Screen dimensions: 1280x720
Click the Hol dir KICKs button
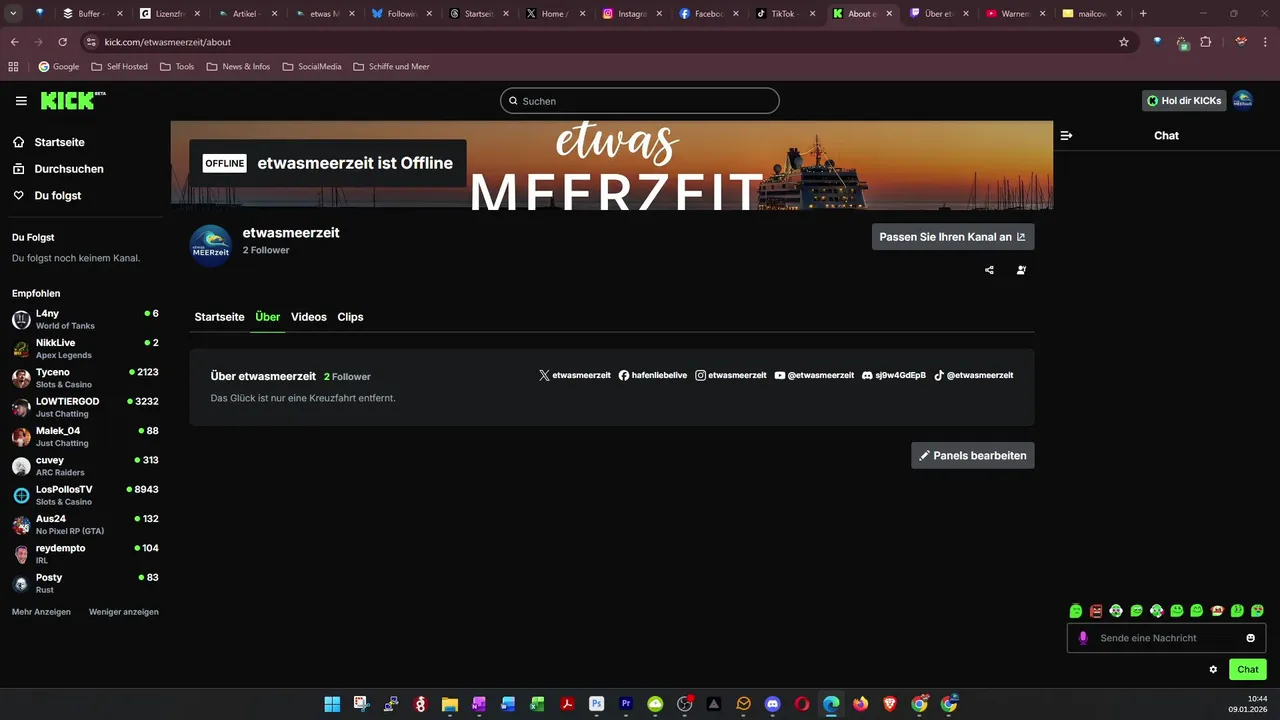1184,101
